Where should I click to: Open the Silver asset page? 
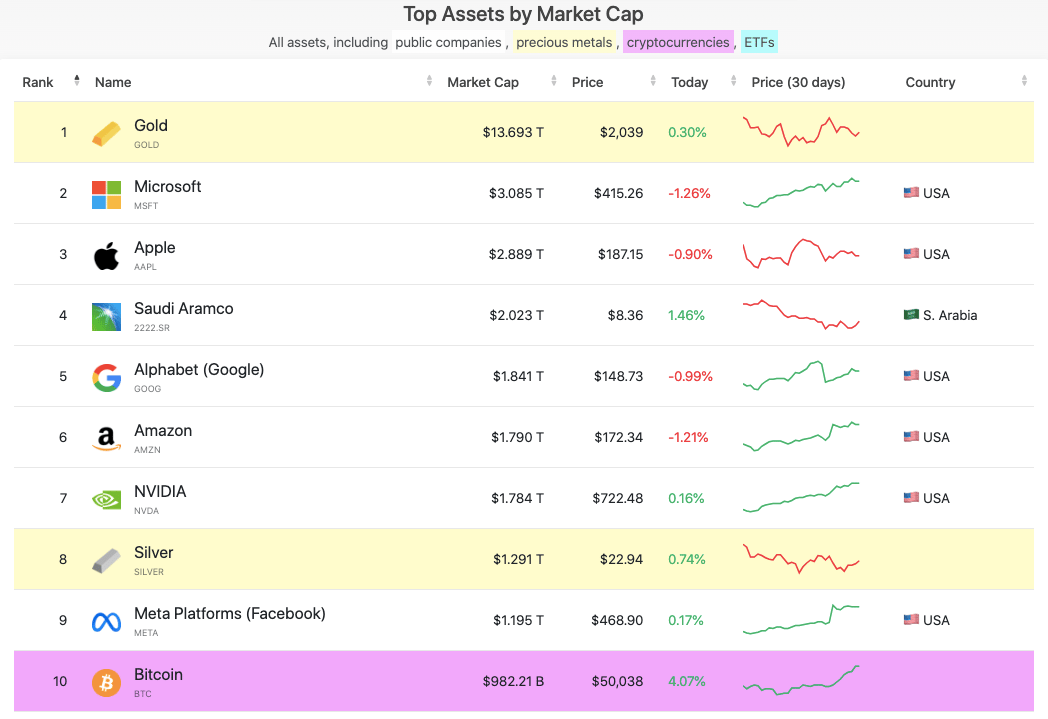[154, 553]
